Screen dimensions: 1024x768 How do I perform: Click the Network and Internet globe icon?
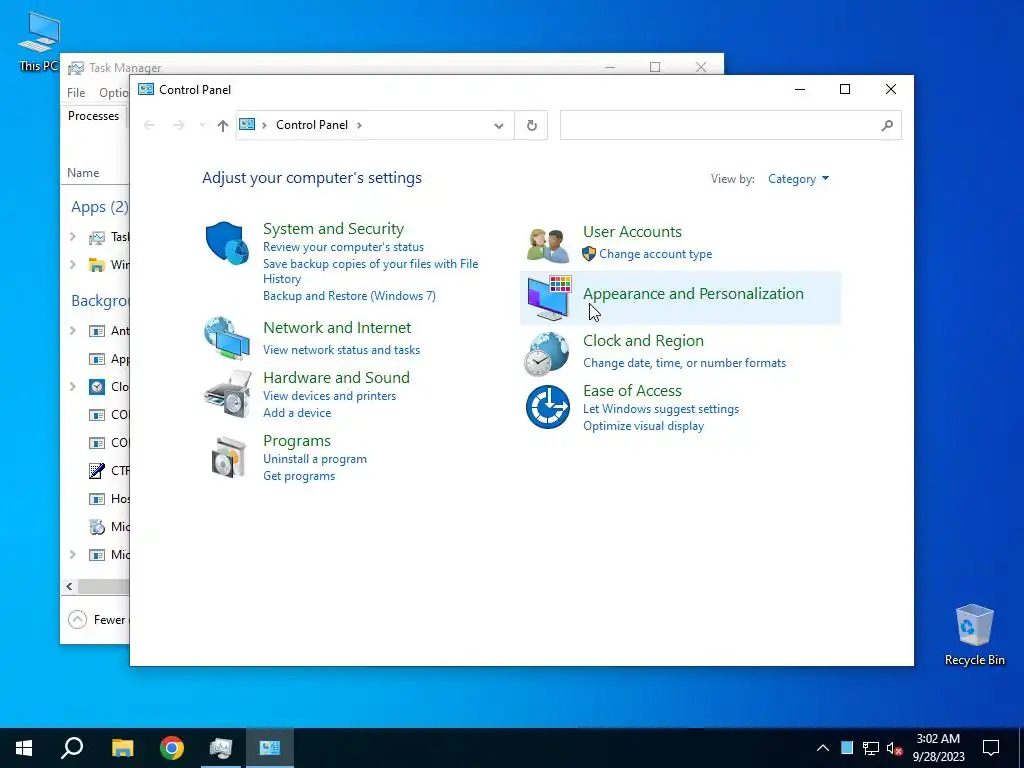[227, 338]
